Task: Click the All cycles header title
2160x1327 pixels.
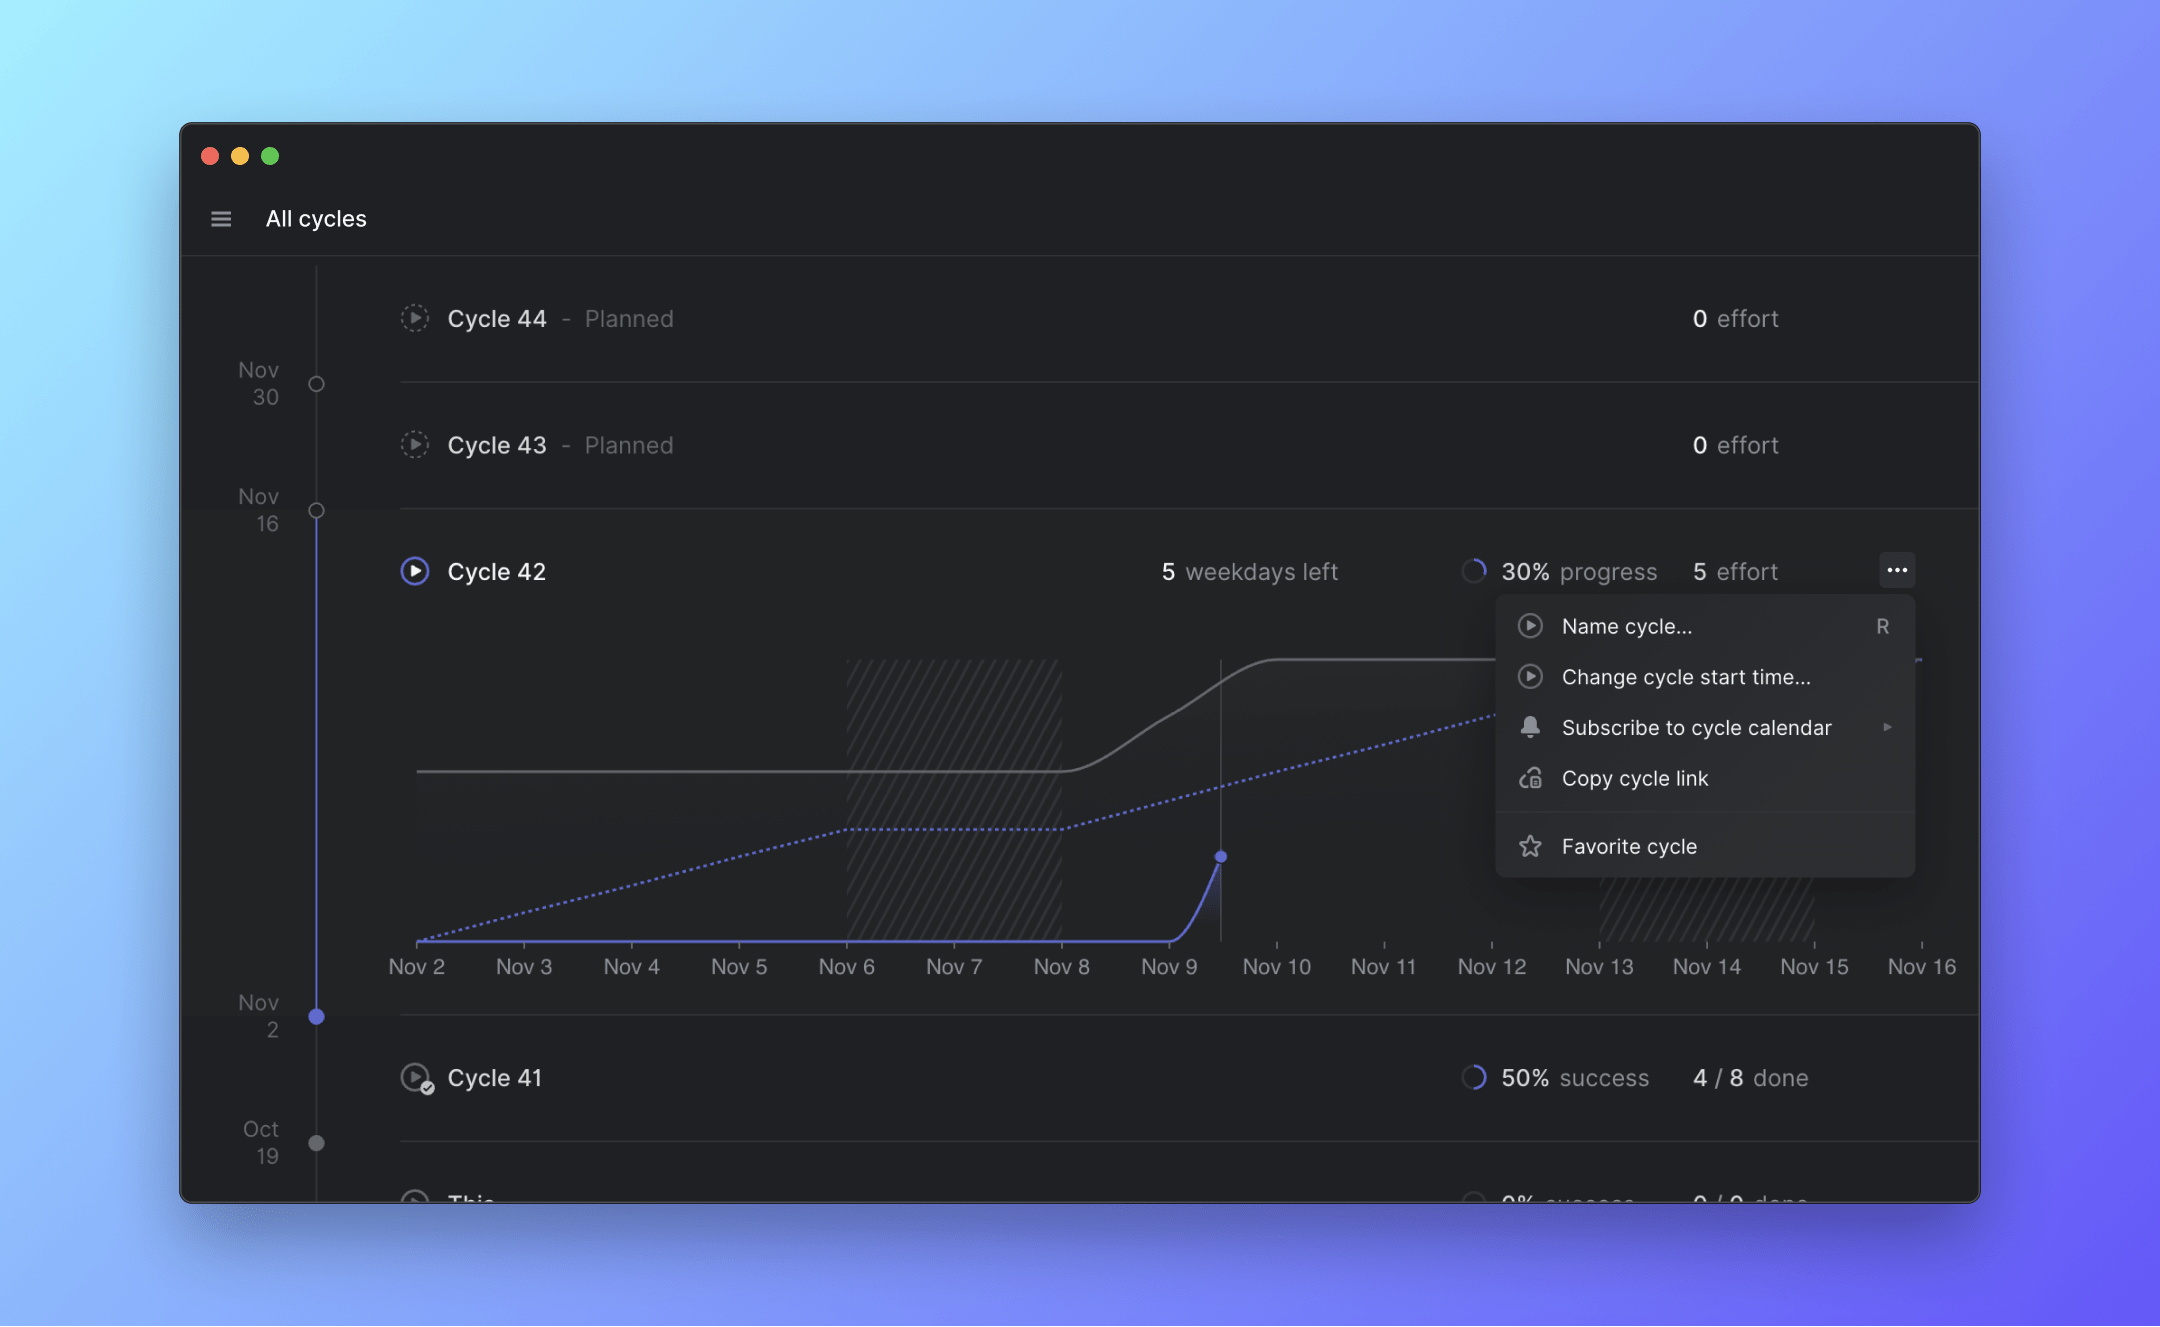Action: (316, 219)
